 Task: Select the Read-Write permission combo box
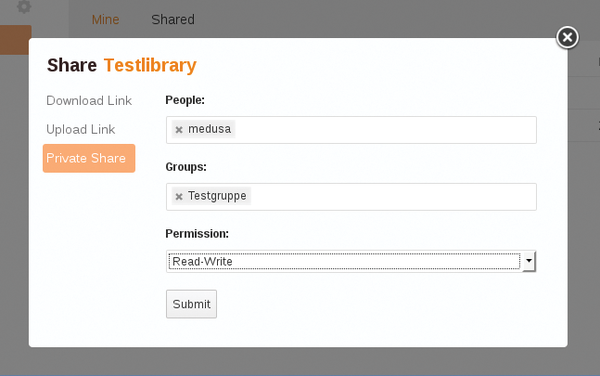(351, 261)
